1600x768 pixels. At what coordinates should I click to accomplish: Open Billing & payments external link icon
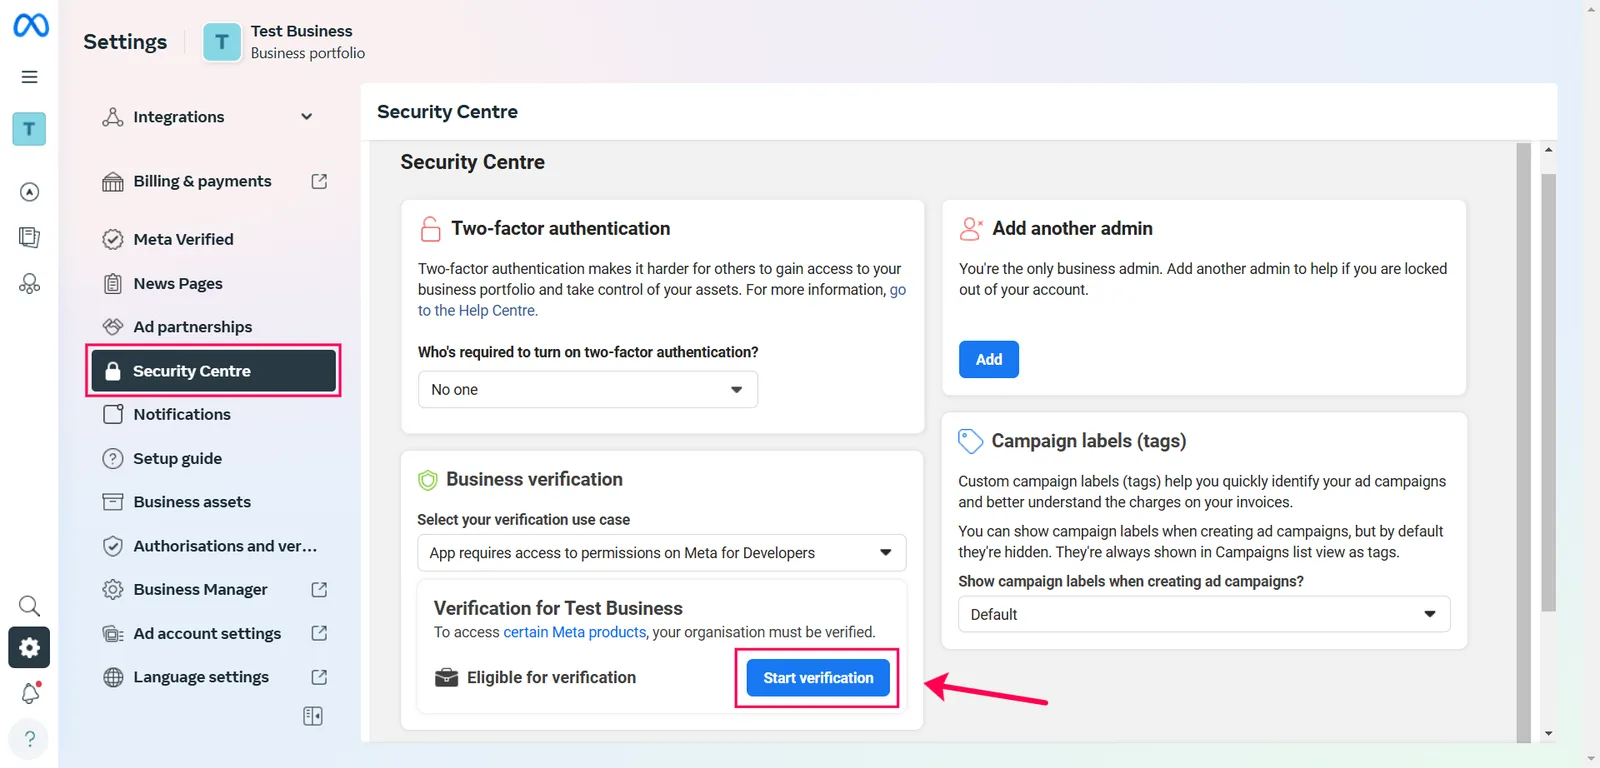(319, 181)
